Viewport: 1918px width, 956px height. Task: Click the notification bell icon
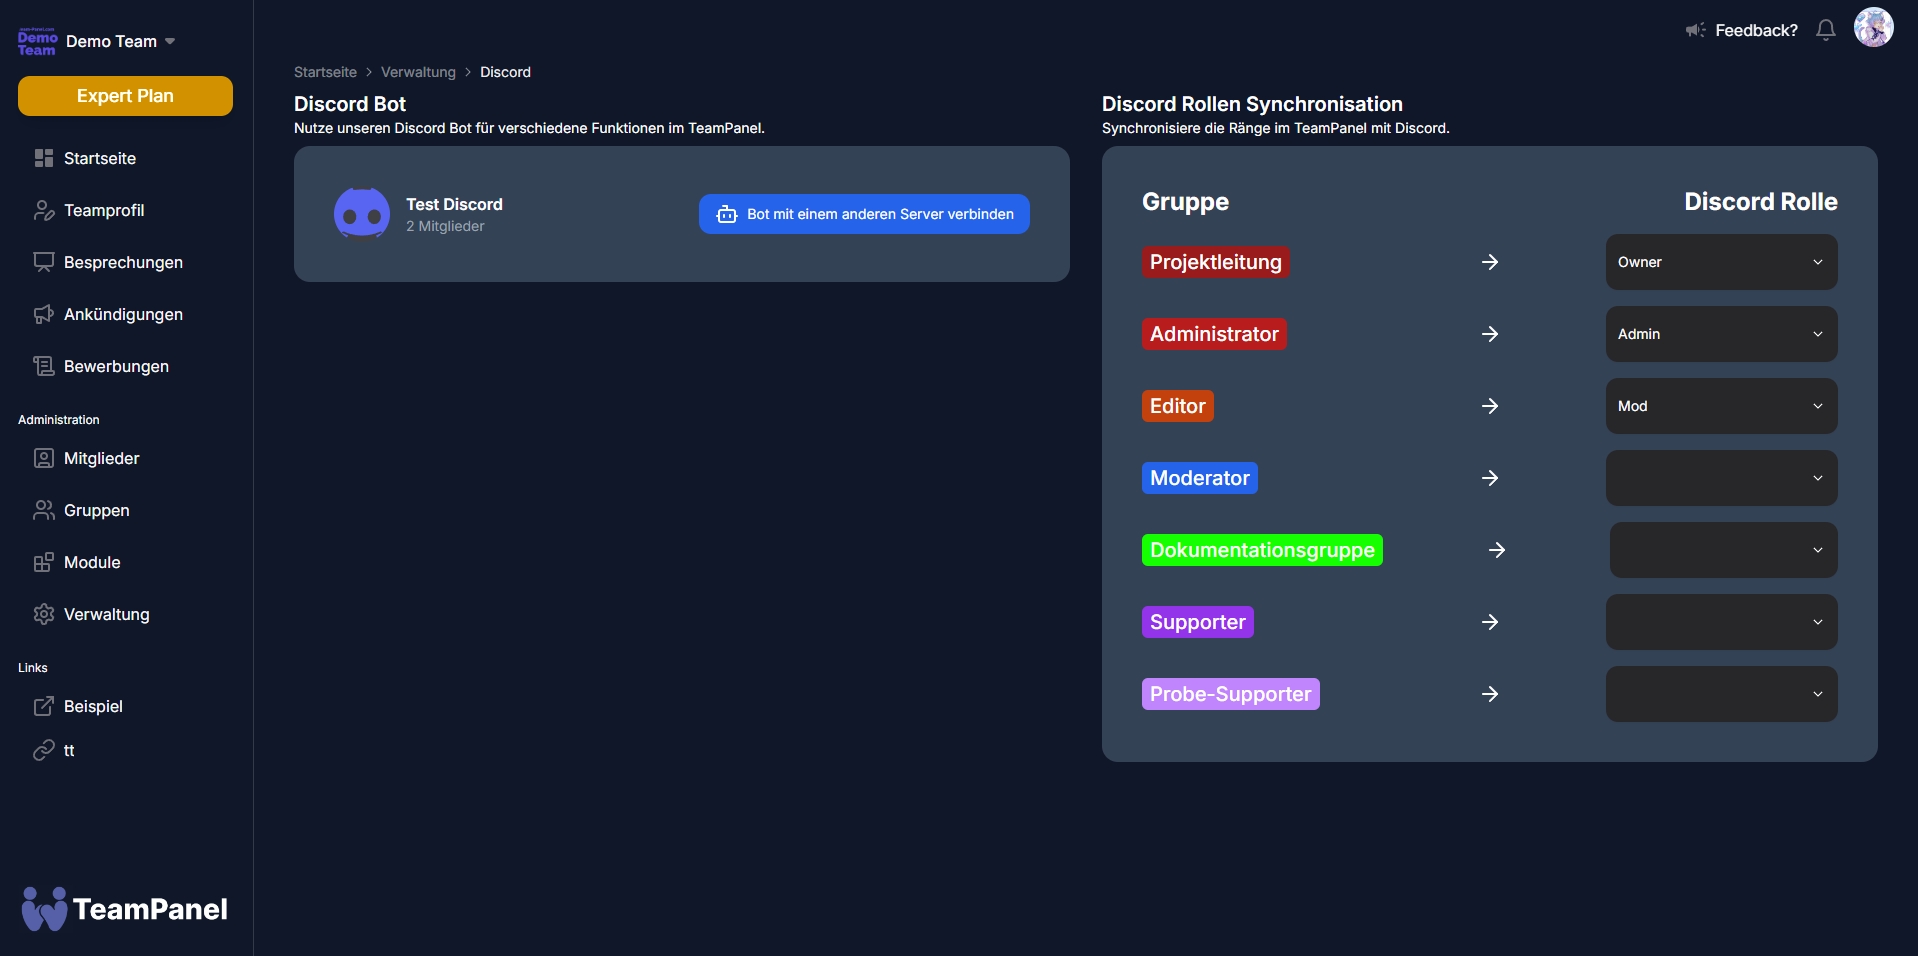[1825, 30]
